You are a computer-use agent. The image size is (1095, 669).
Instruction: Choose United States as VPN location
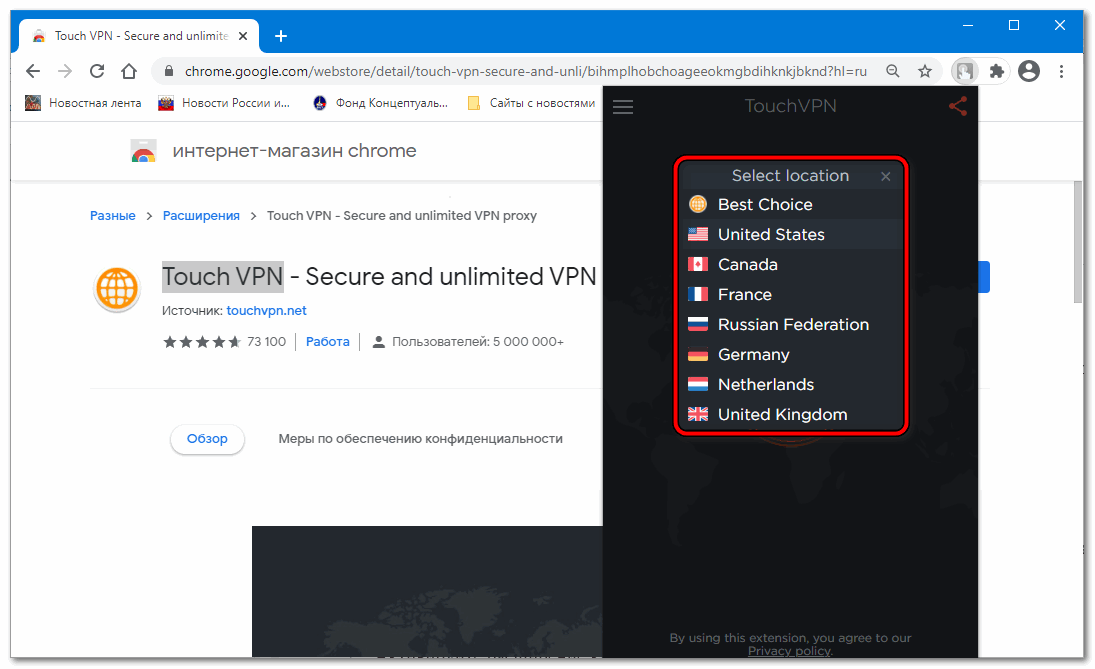click(770, 235)
